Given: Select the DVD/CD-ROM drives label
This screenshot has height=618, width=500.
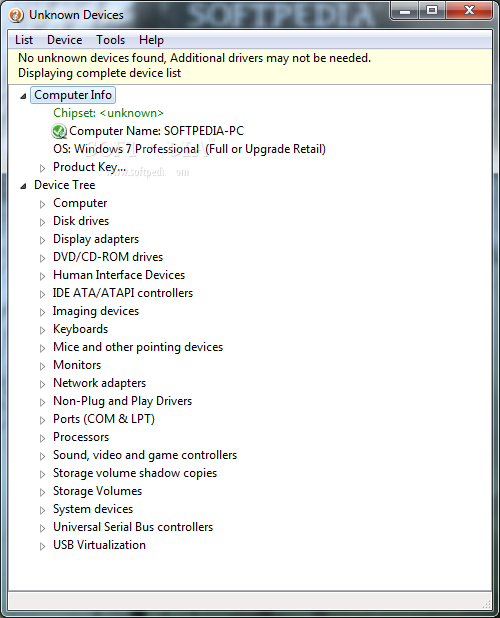Looking at the screenshot, I should [108, 257].
